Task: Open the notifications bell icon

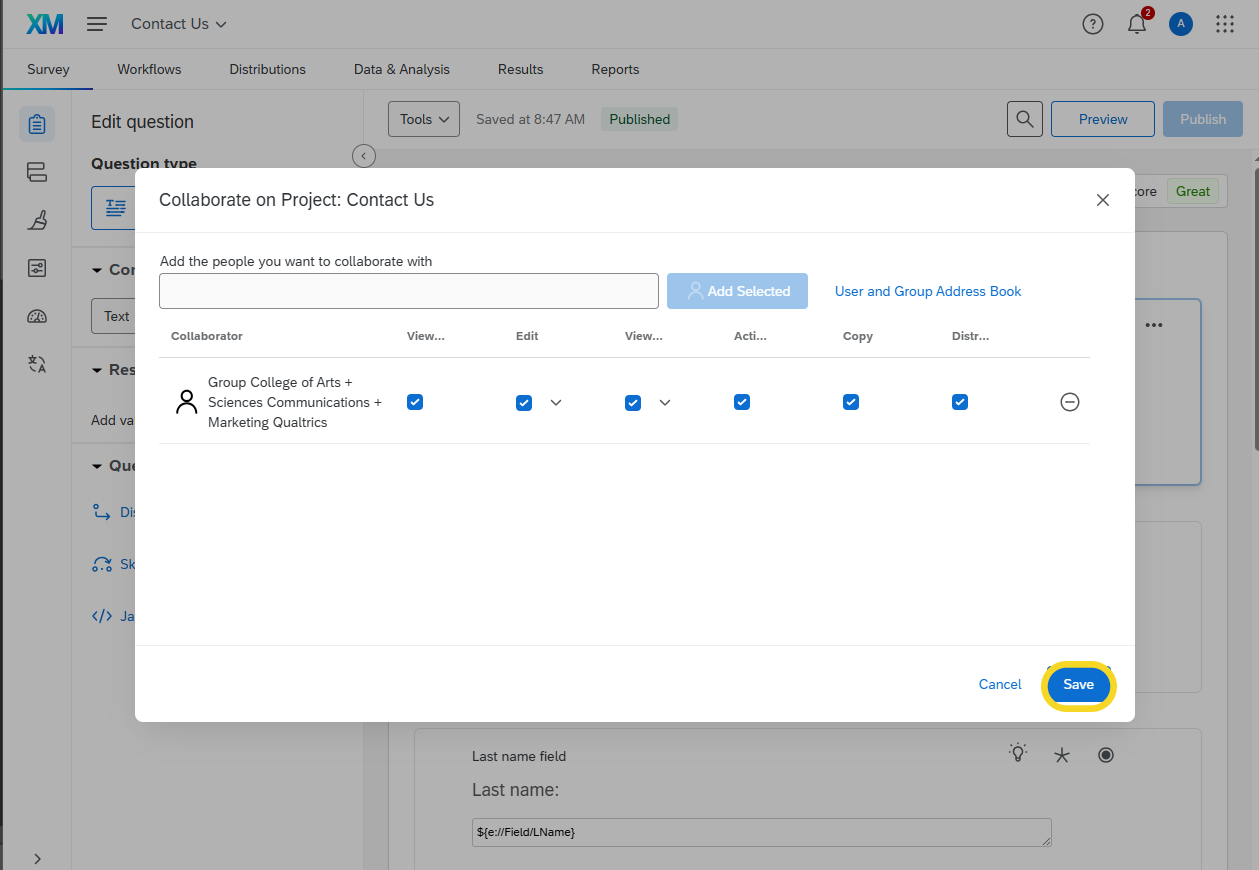Action: (1137, 25)
